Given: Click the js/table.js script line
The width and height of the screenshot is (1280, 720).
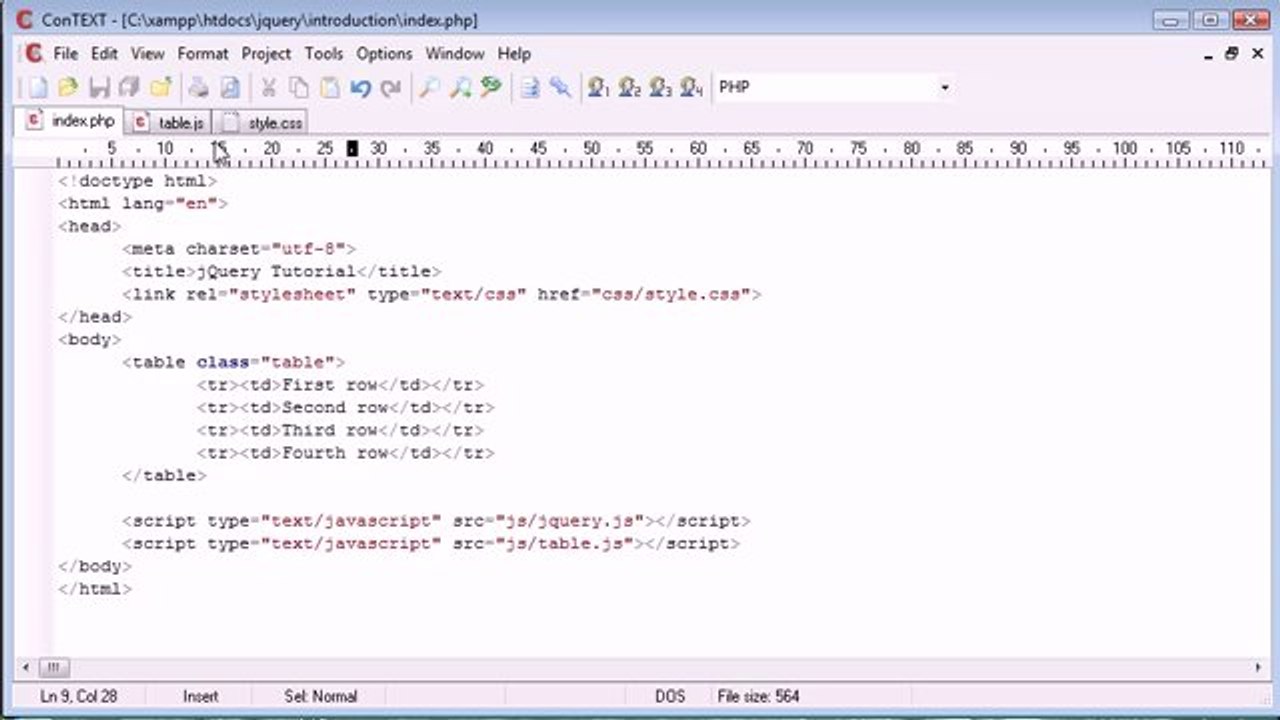Looking at the screenshot, I should (x=431, y=544).
